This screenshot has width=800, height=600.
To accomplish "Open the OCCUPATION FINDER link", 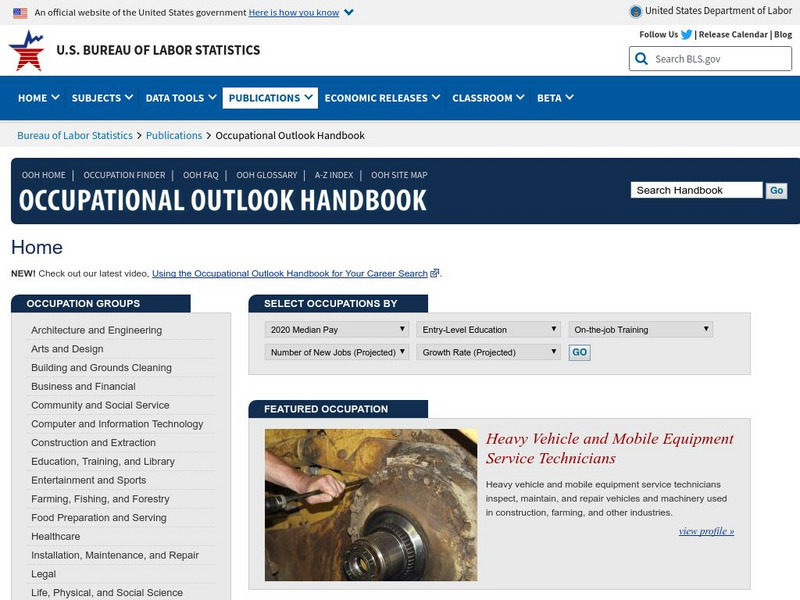I will coord(124,175).
